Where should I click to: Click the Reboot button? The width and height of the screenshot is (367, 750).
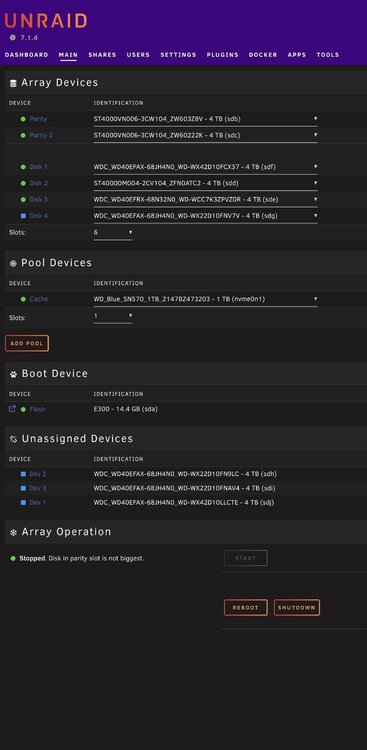pyautogui.click(x=245, y=608)
